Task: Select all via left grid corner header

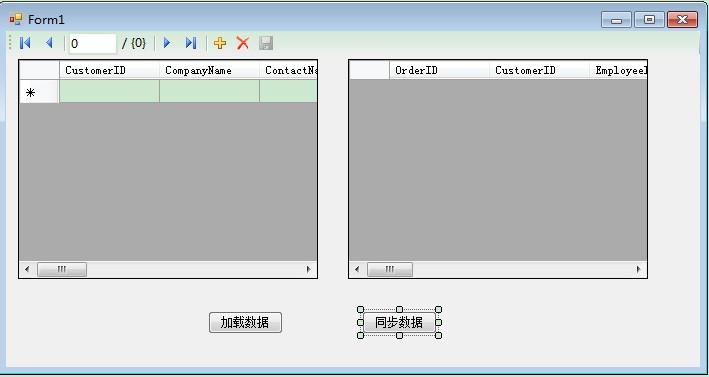Action: [39, 70]
